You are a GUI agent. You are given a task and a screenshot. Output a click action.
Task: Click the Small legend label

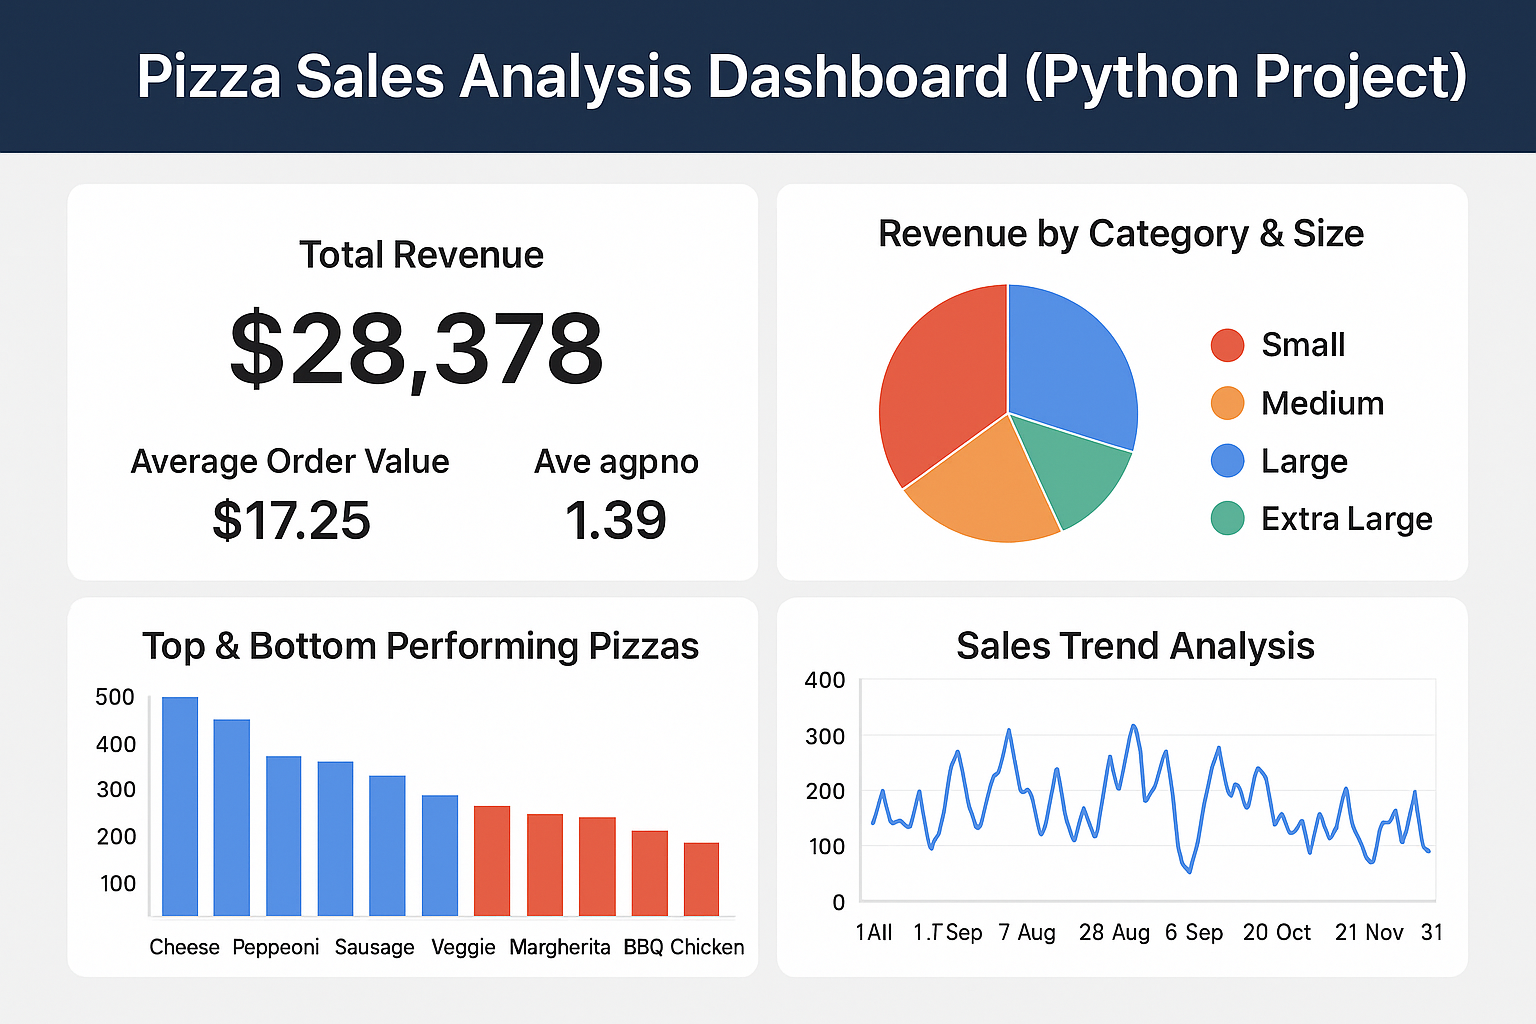[x=1303, y=345]
